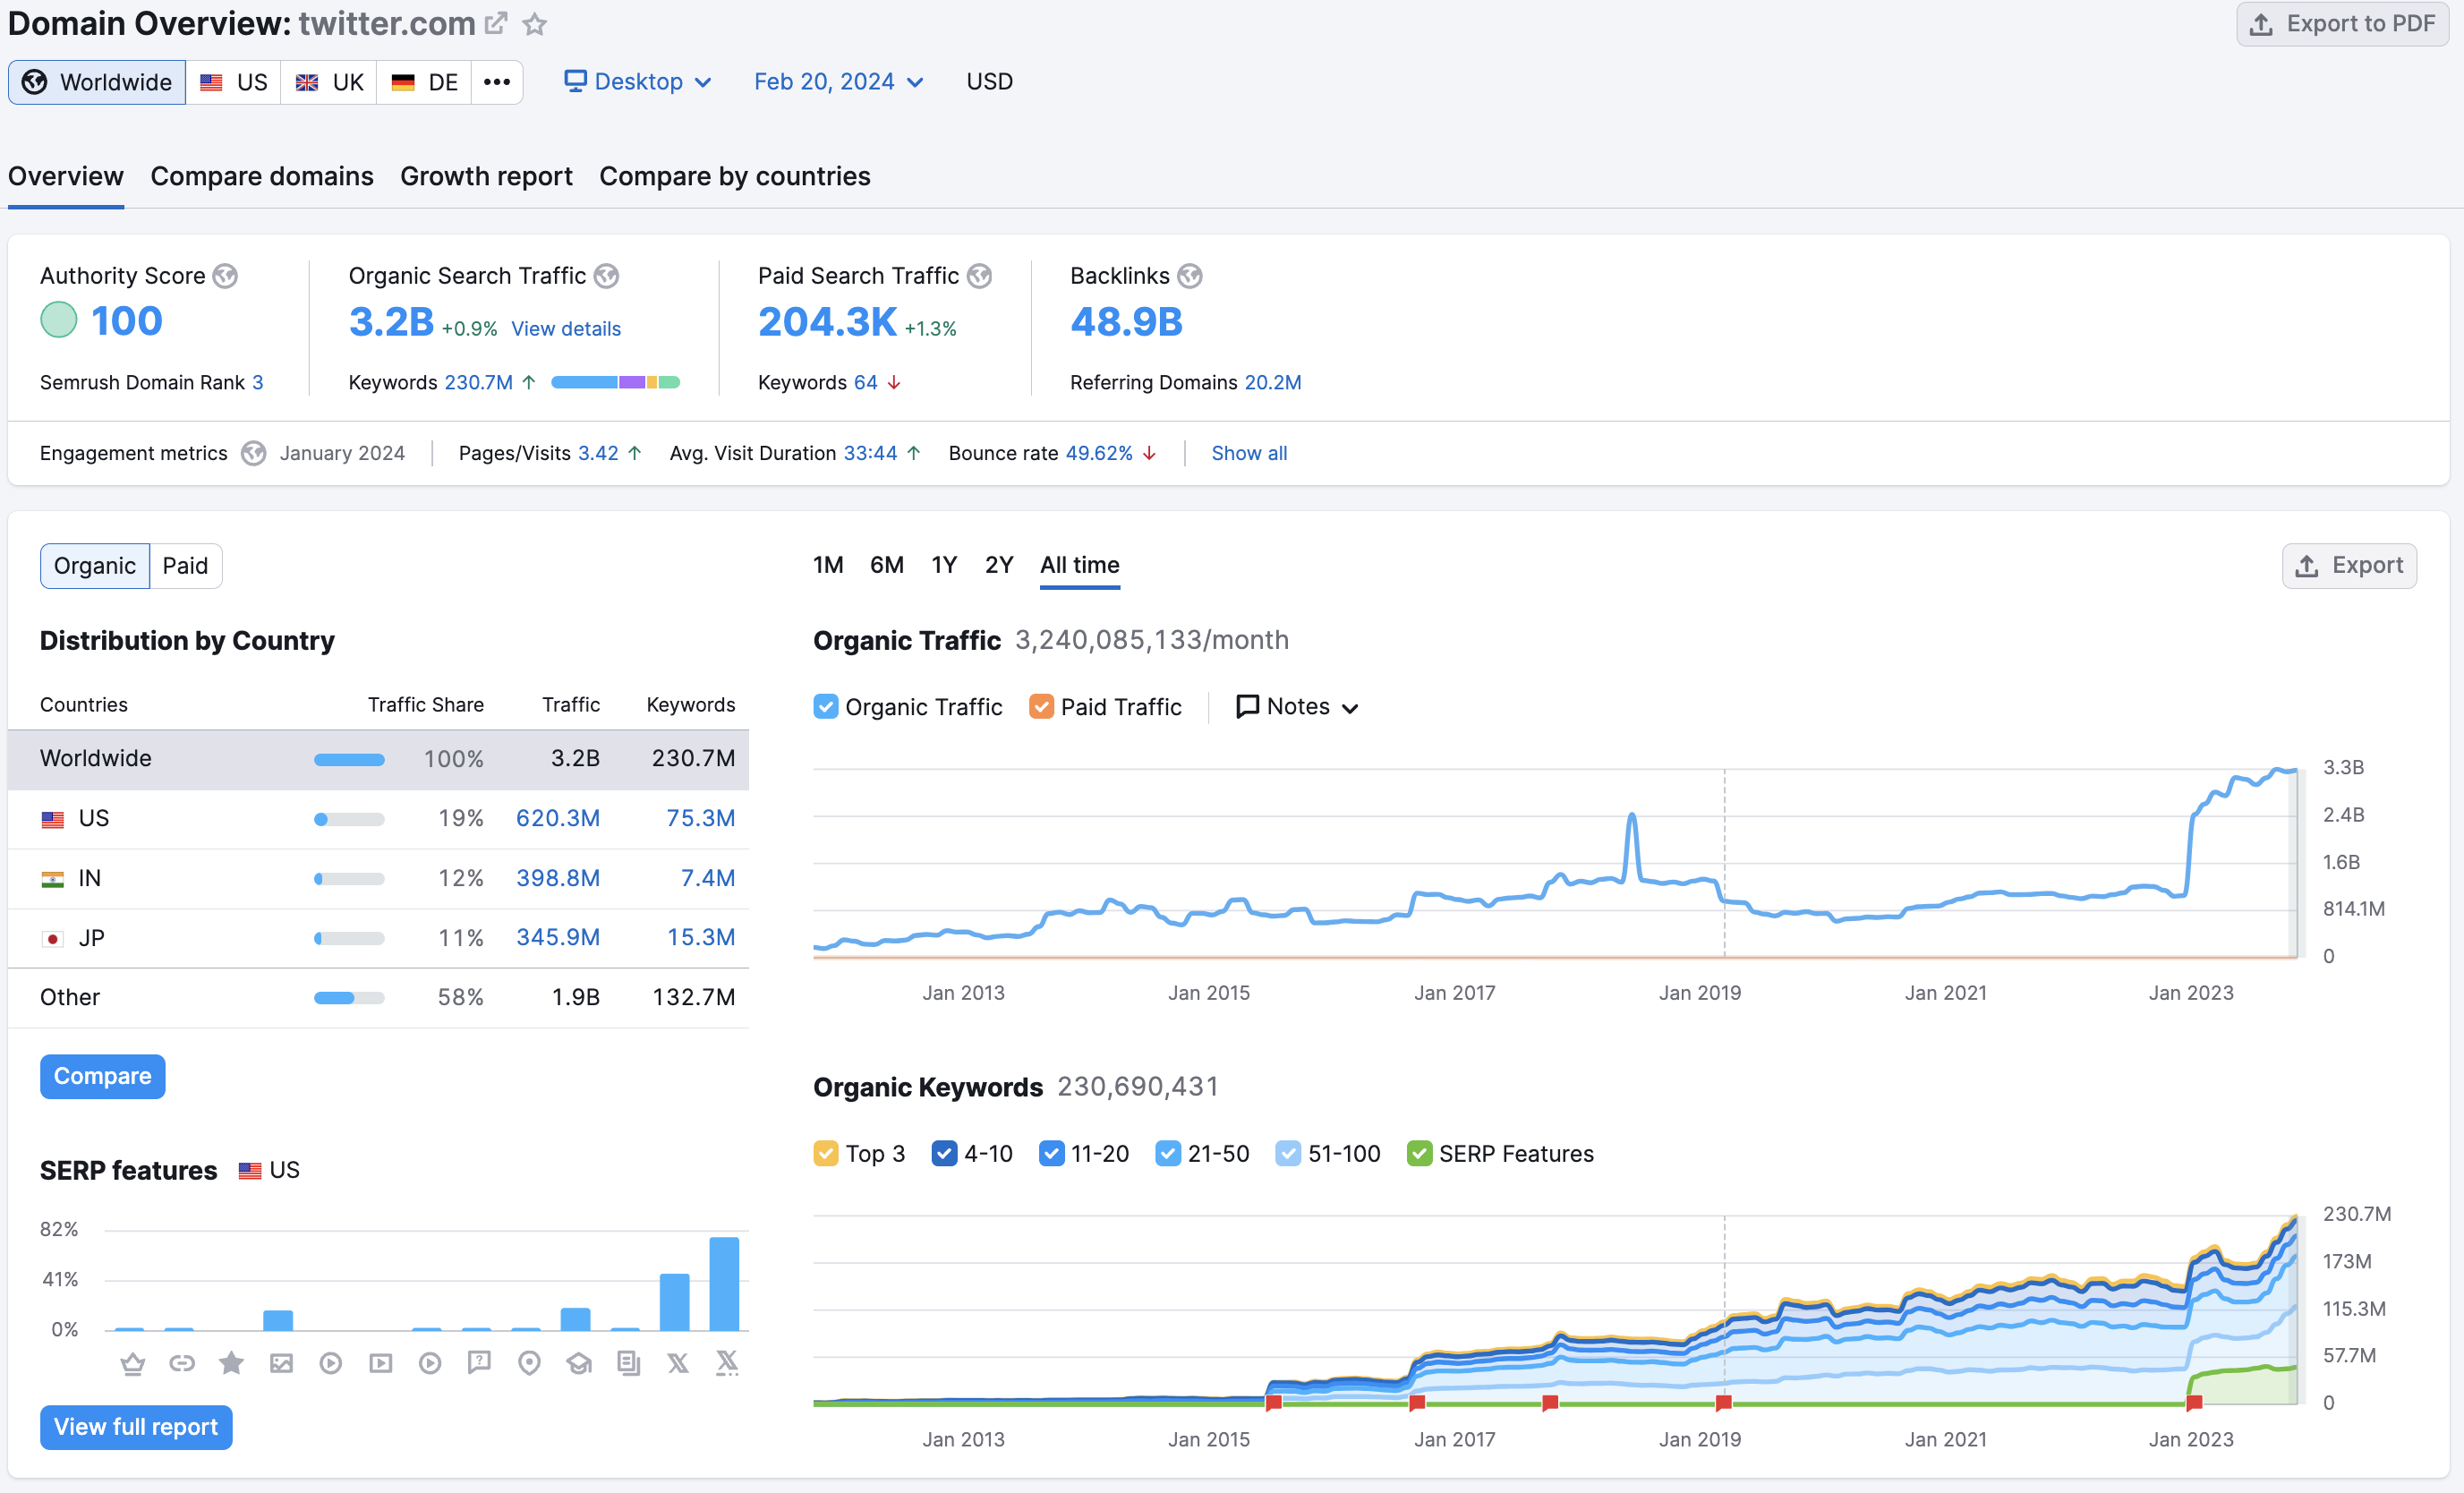Screen dimensions: 2464x1493
Task: Click the Worldwide globe icon
Action: [35, 81]
